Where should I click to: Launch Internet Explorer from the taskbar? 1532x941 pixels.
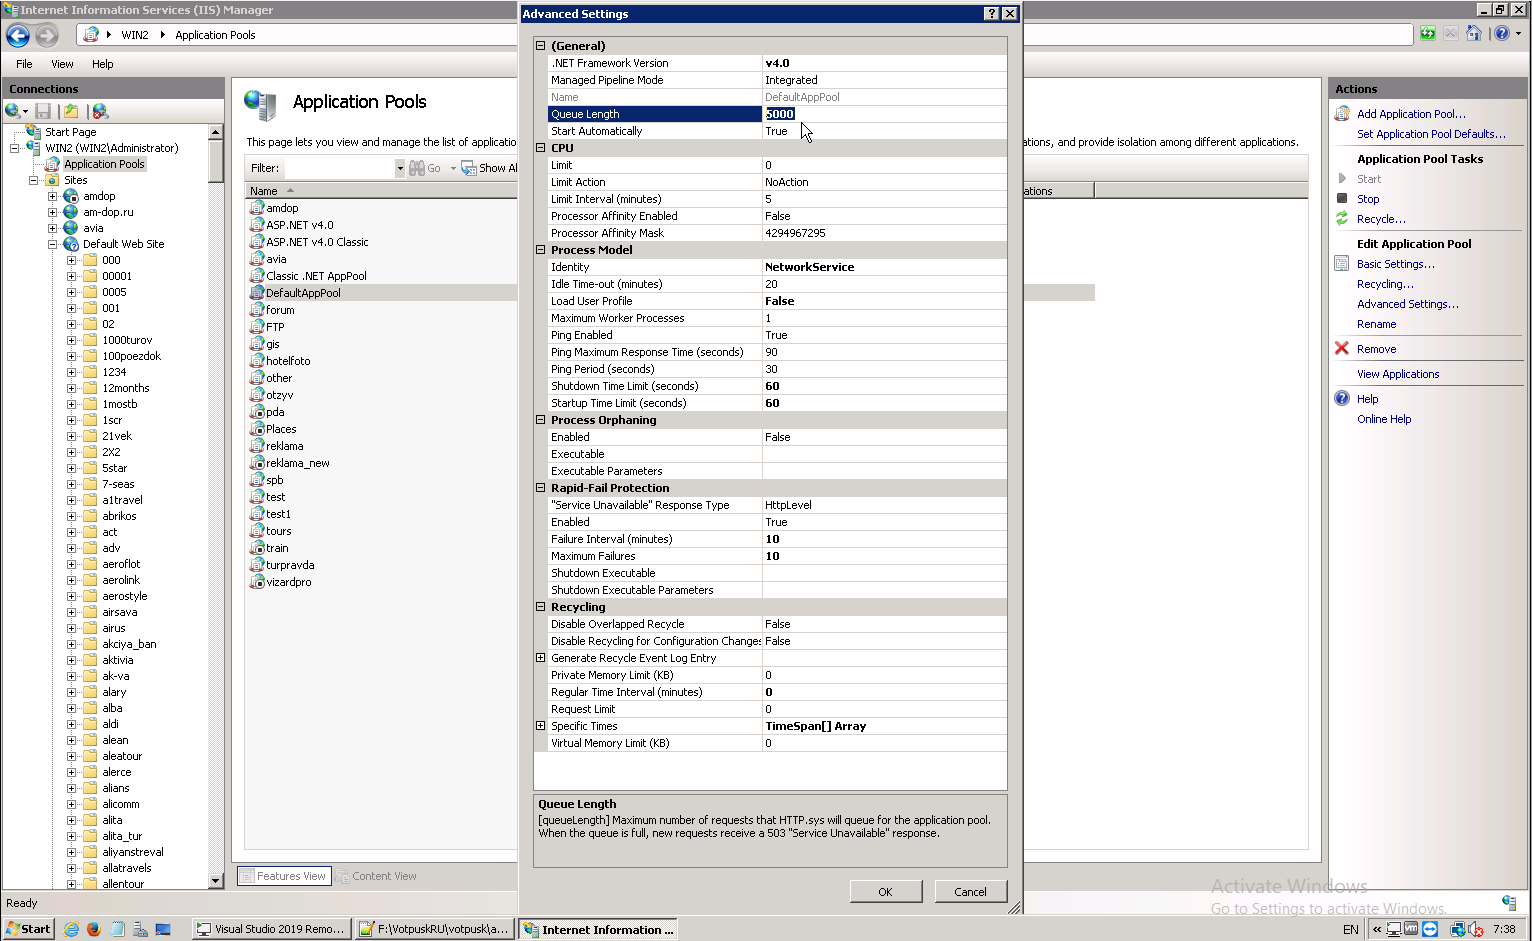[71, 929]
